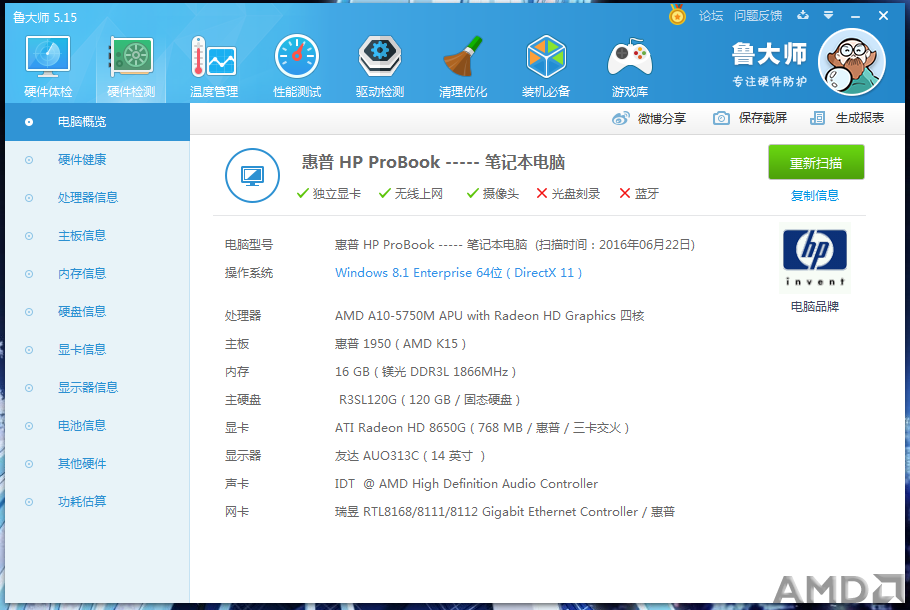The width and height of the screenshot is (910, 610).
Task: Click 摄像头 check mark item
Action: point(493,194)
